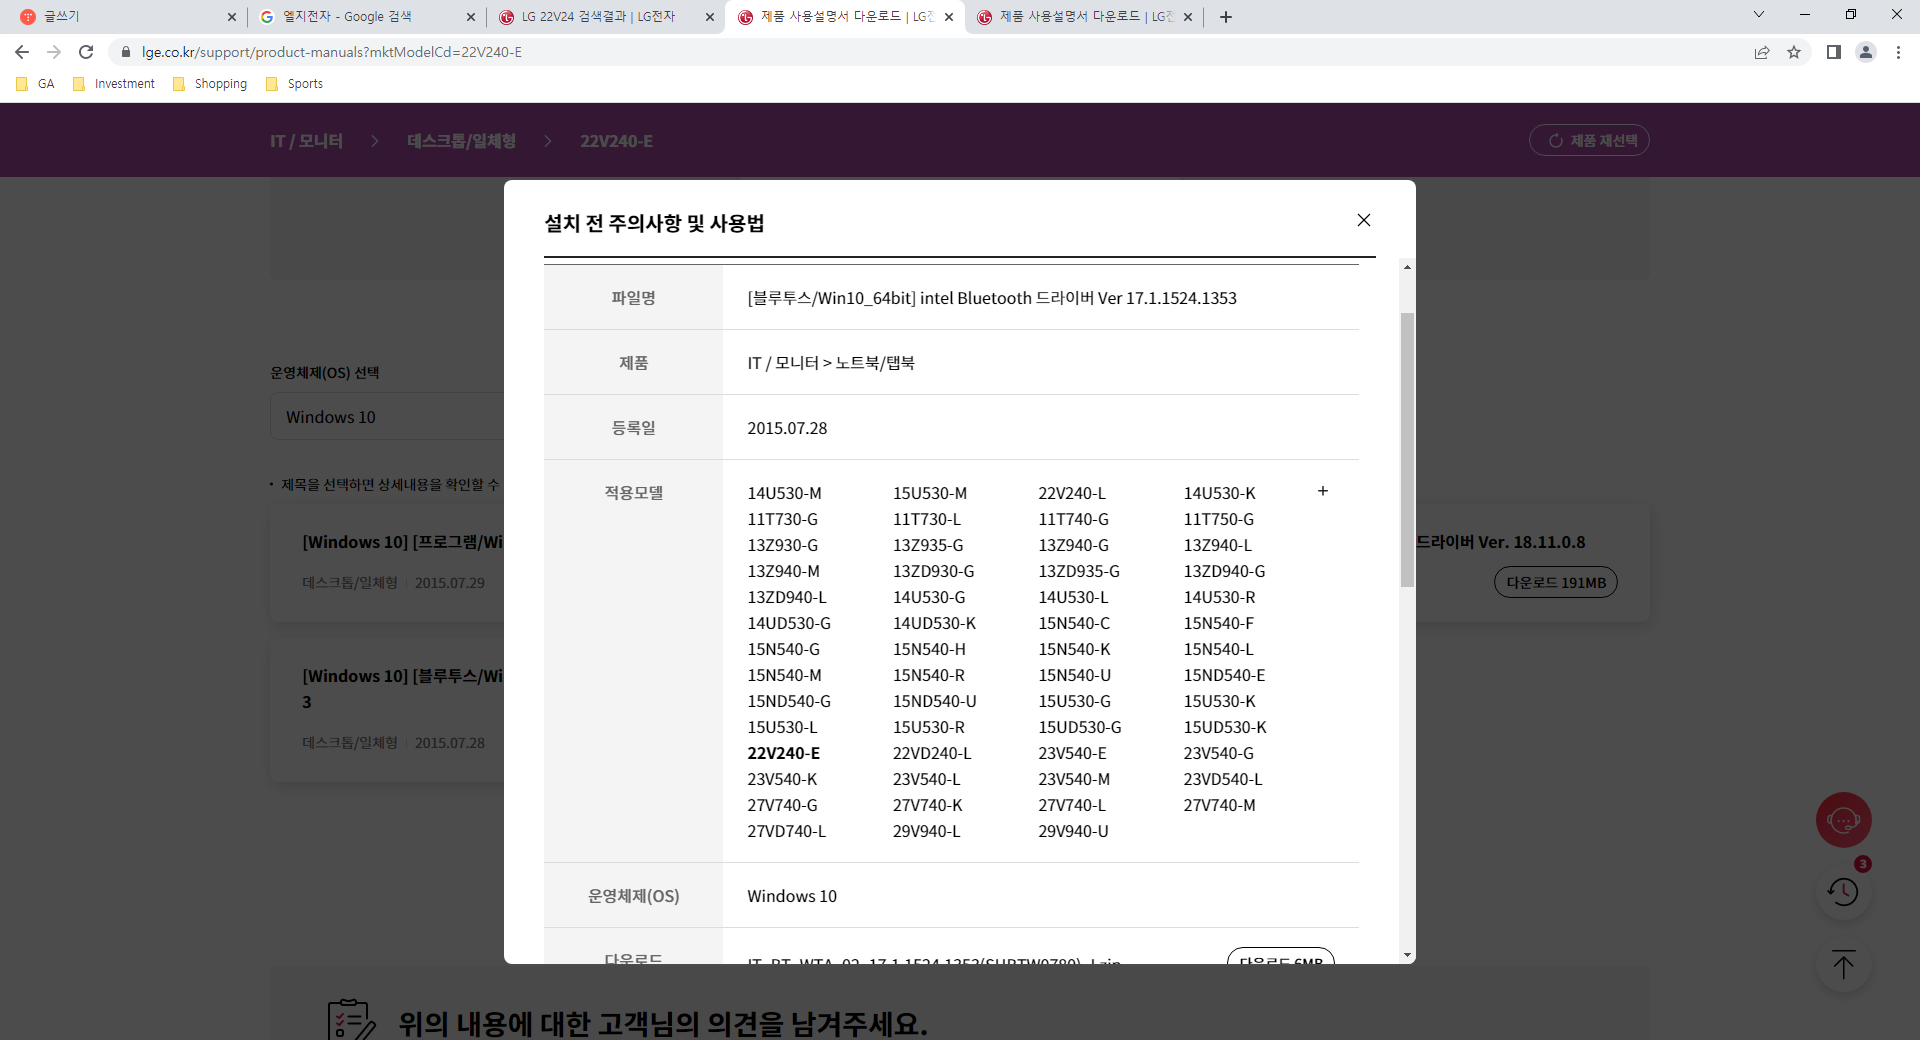The image size is (1920, 1040).
Task: Expand the applicable models list plus icon
Action: [x=1322, y=491]
